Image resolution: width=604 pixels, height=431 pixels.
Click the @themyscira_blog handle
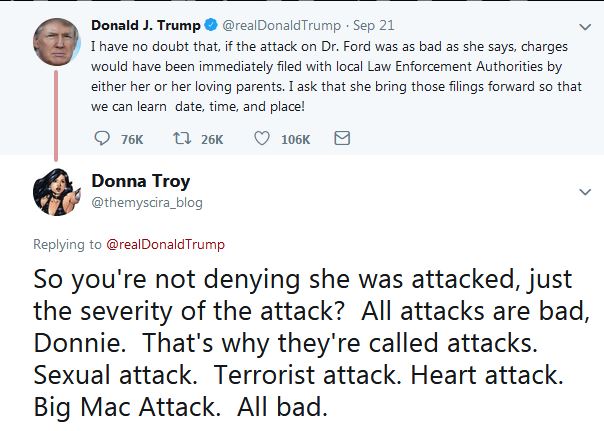click(147, 203)
